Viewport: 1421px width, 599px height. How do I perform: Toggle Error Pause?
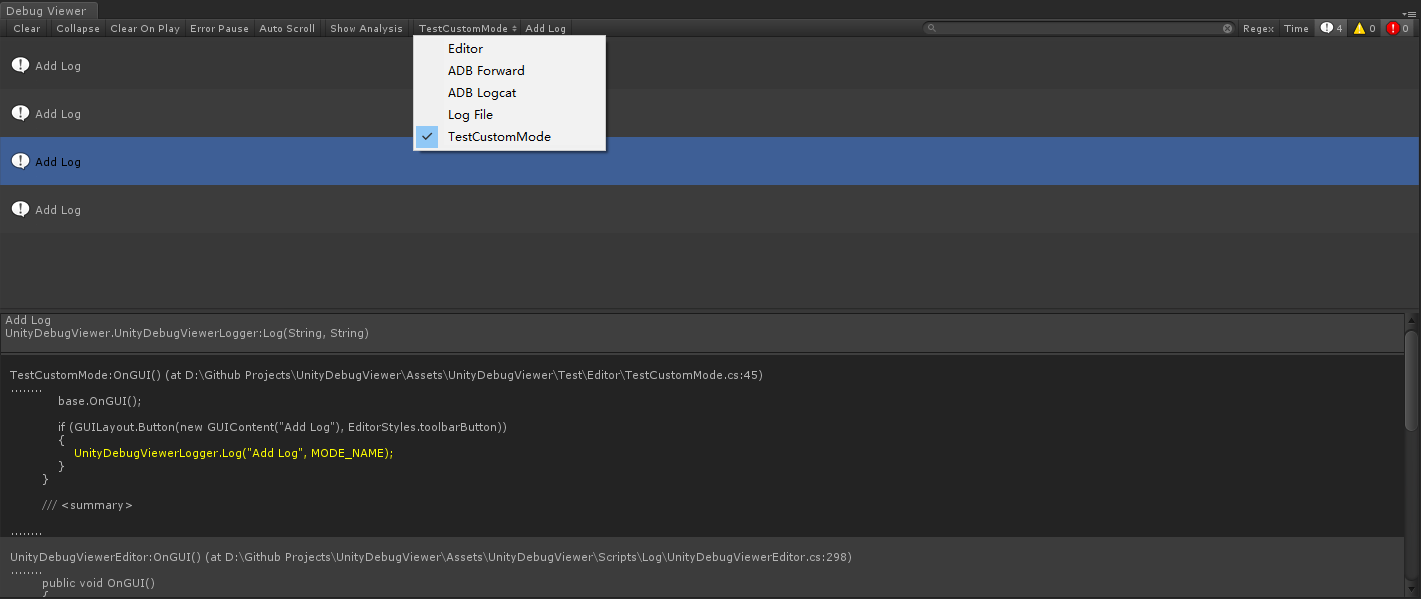(219, 28)
